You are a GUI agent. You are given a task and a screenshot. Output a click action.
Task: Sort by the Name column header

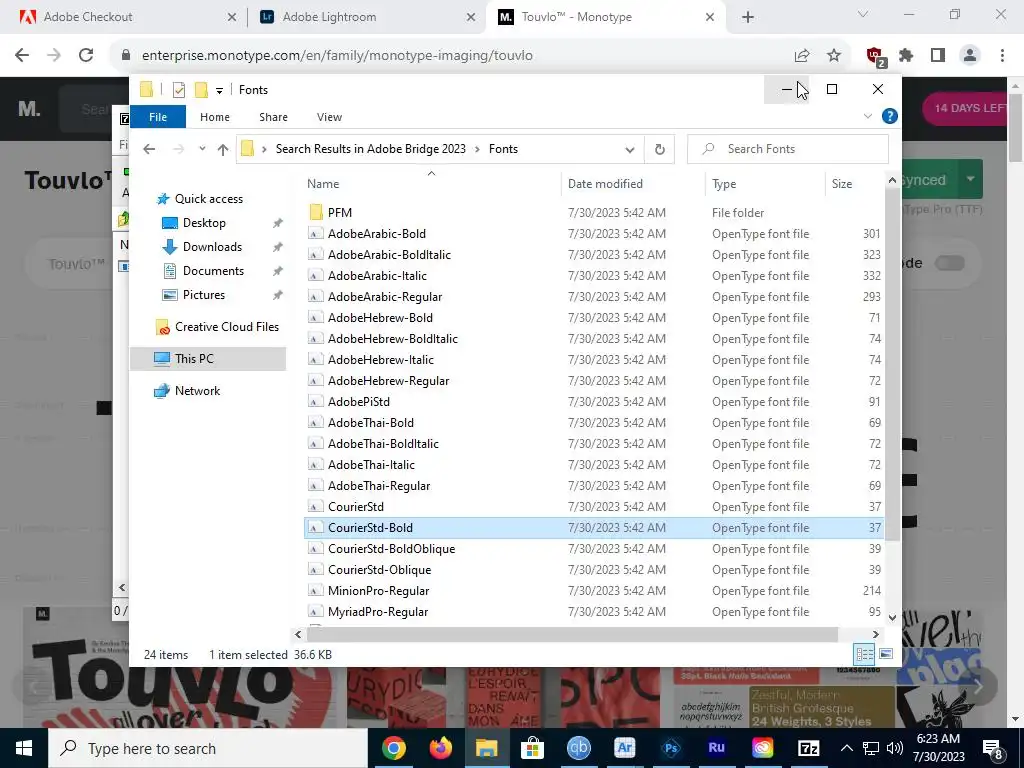[431, 184]
